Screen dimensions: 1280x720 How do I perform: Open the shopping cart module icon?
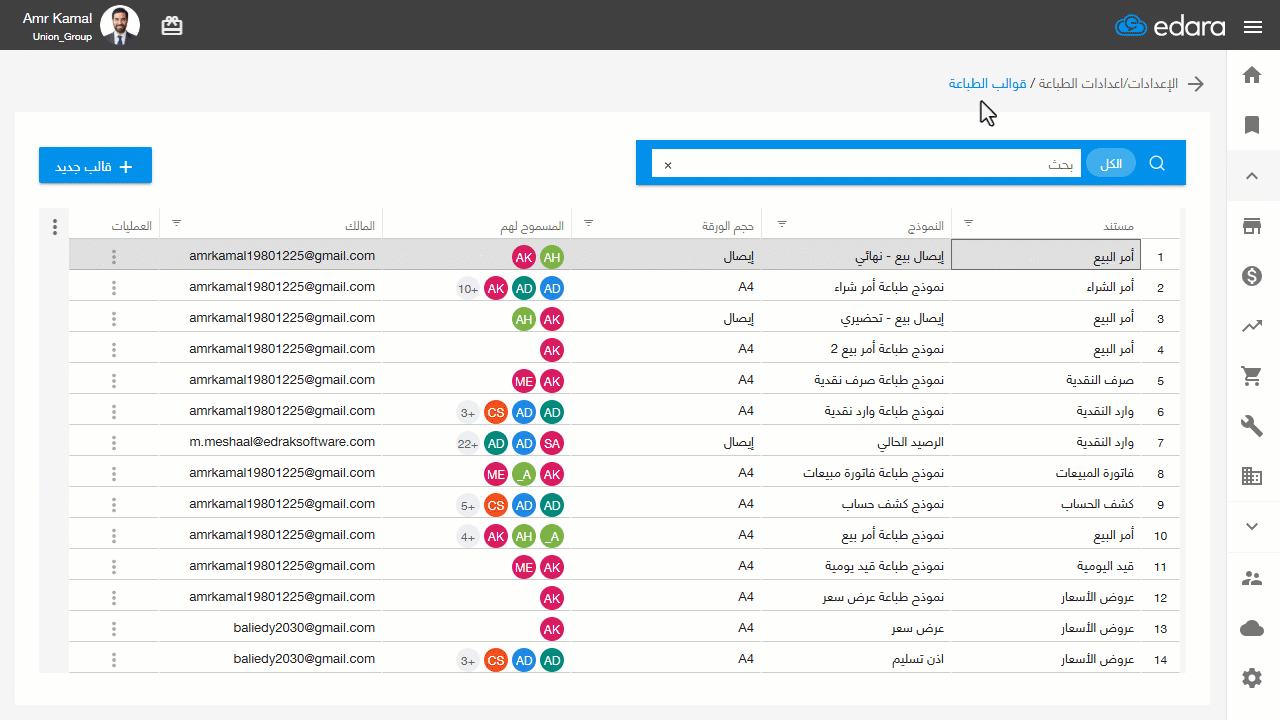pyautogui.click(x=1252, y=376)
